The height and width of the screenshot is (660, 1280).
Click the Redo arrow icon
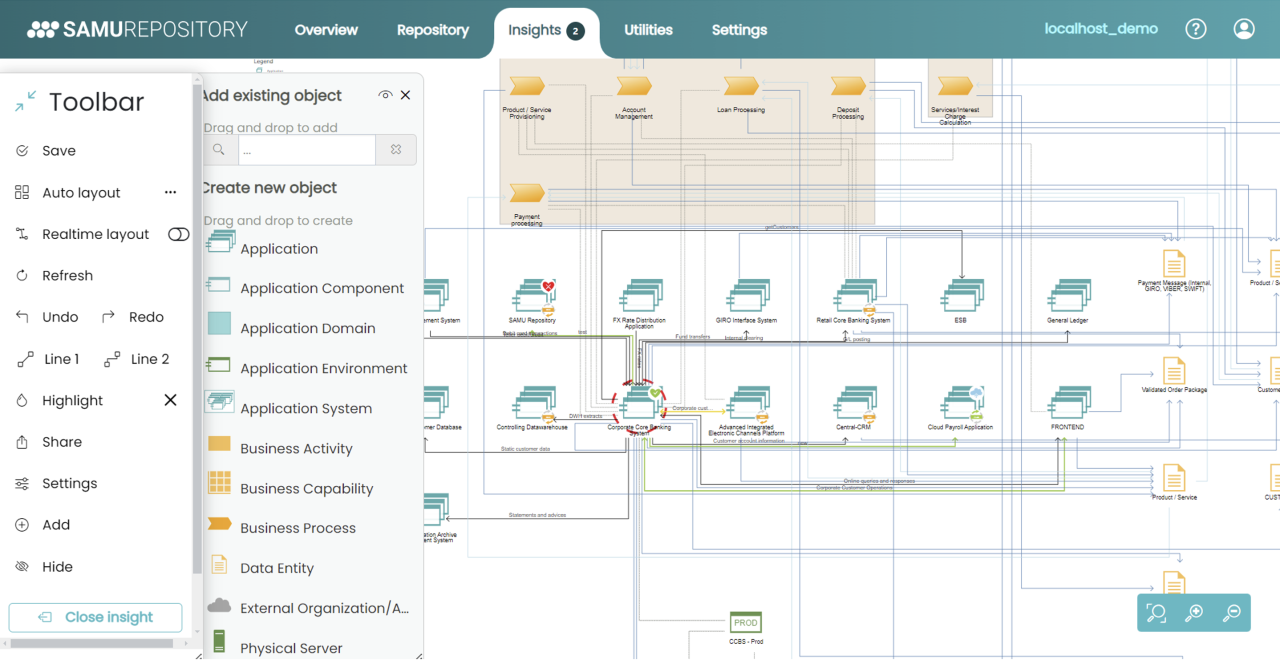[109, 317]
